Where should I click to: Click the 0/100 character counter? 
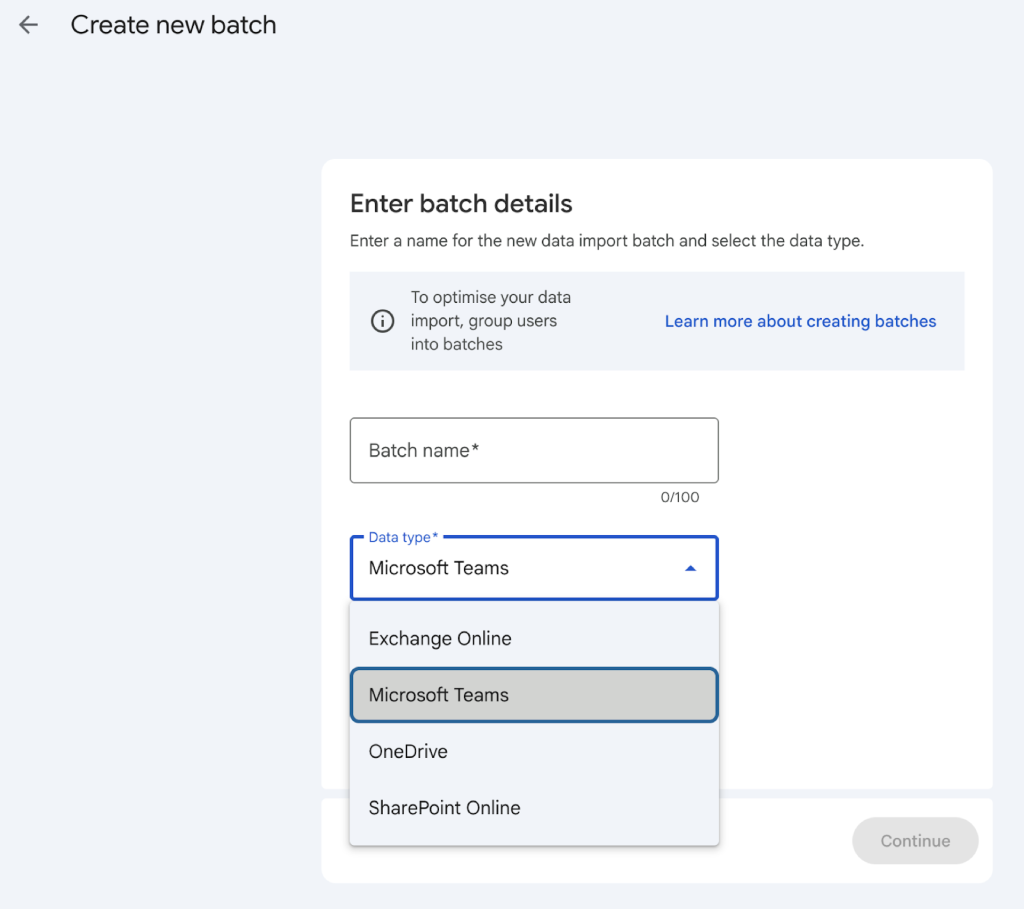tap(680, 498)
